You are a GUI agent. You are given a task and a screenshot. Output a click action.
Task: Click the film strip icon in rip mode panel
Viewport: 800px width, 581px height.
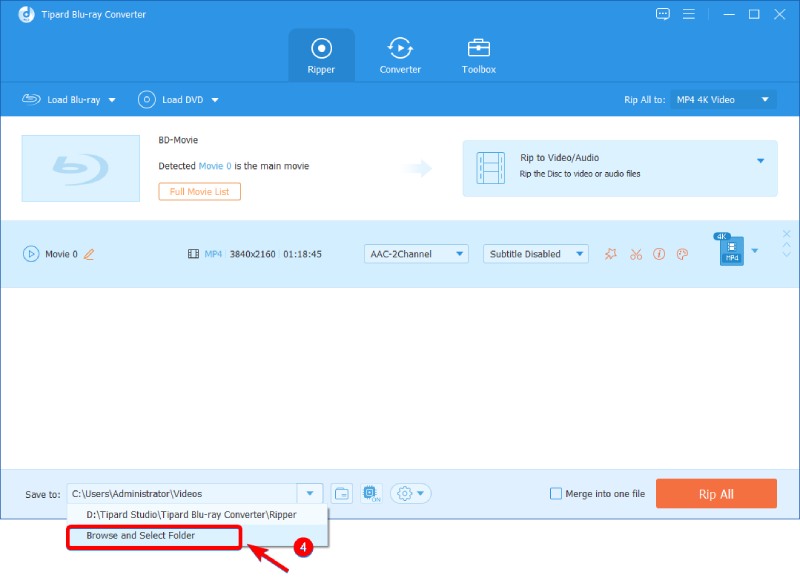tap(490, 168)
